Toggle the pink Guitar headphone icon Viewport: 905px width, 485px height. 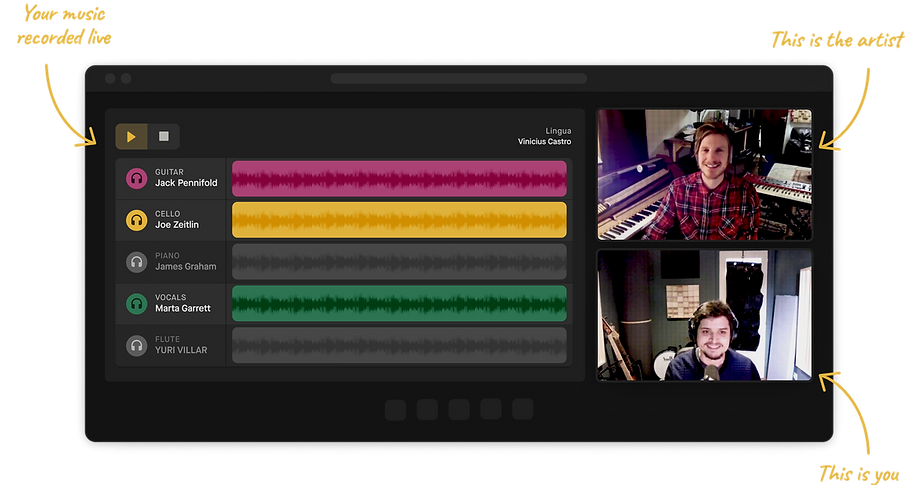137,178
